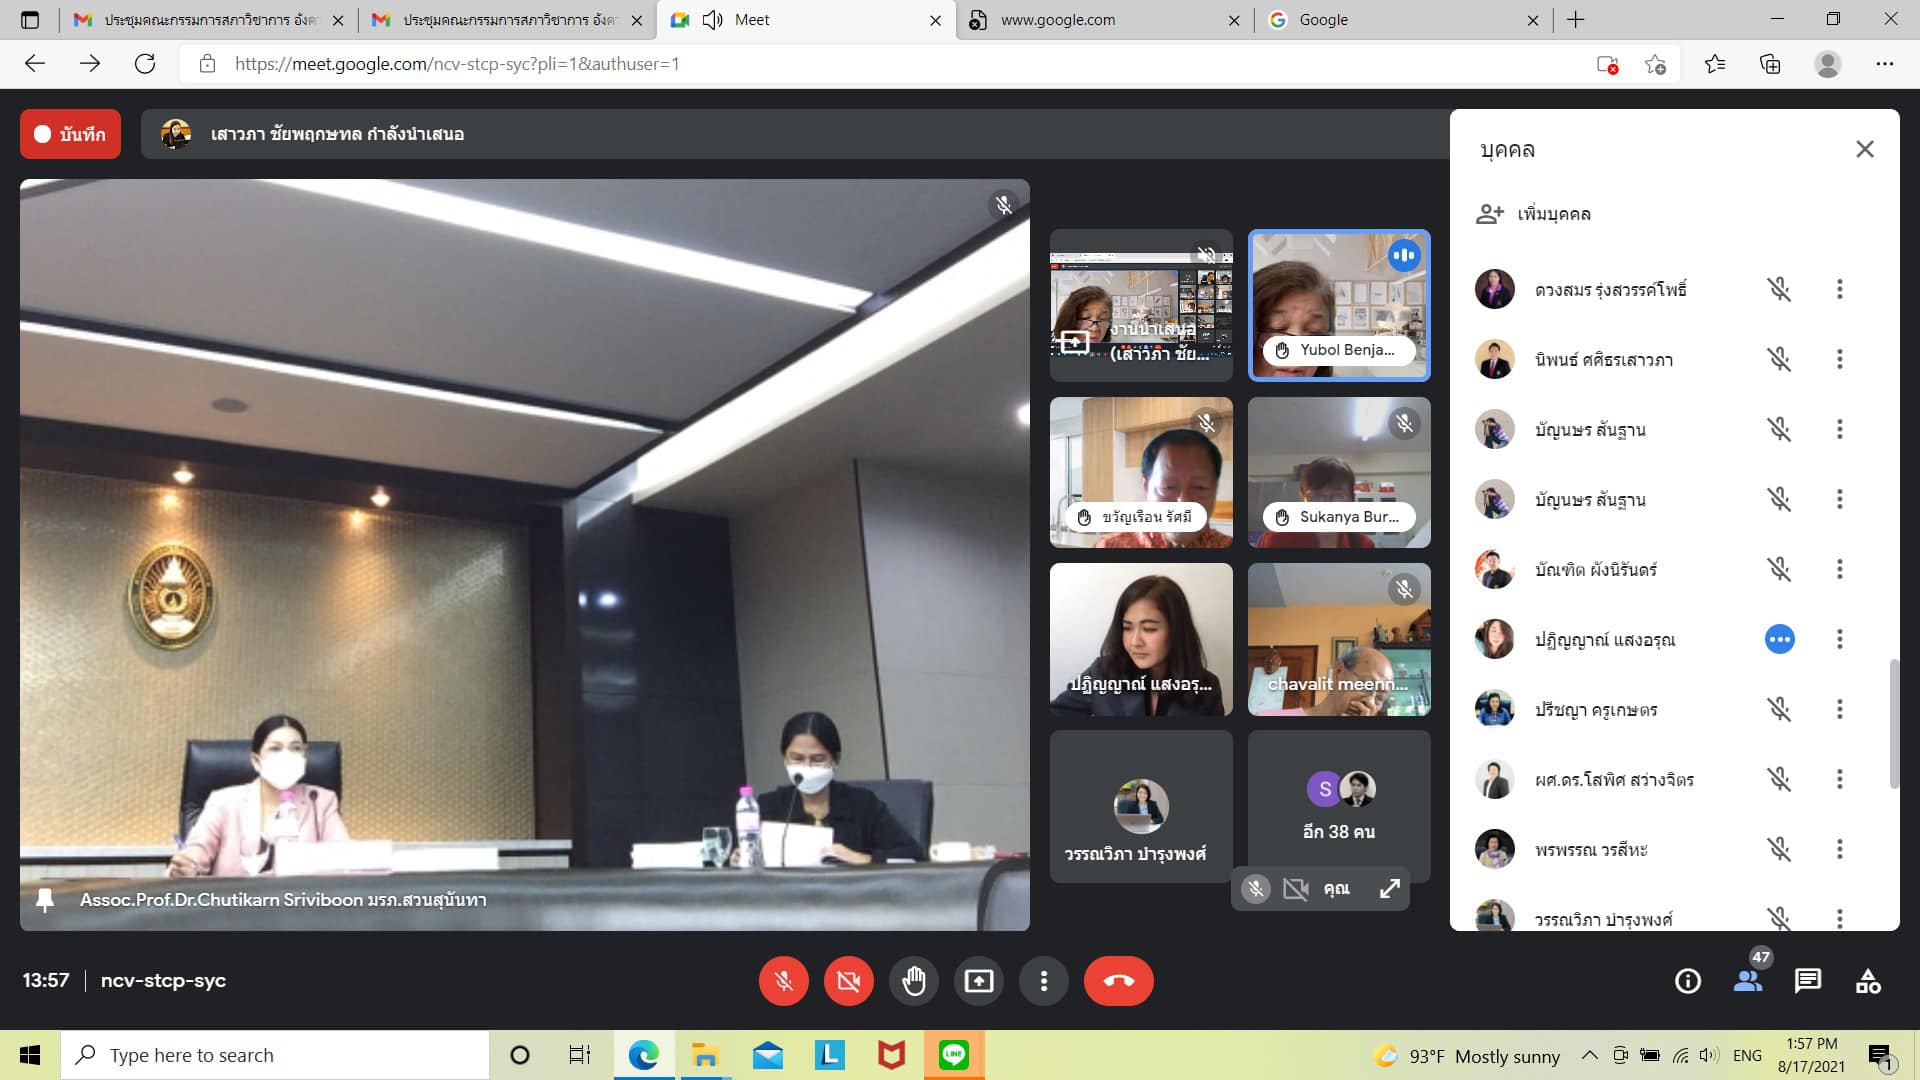1920x1080 pixels.
Task: Open the in-call chat panel
Action: (1807, 981)
